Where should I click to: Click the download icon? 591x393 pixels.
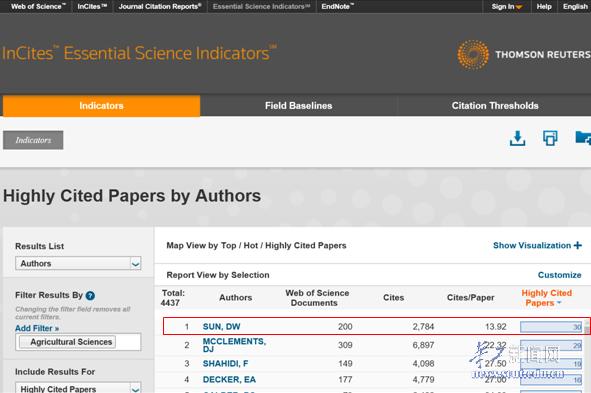517,138
